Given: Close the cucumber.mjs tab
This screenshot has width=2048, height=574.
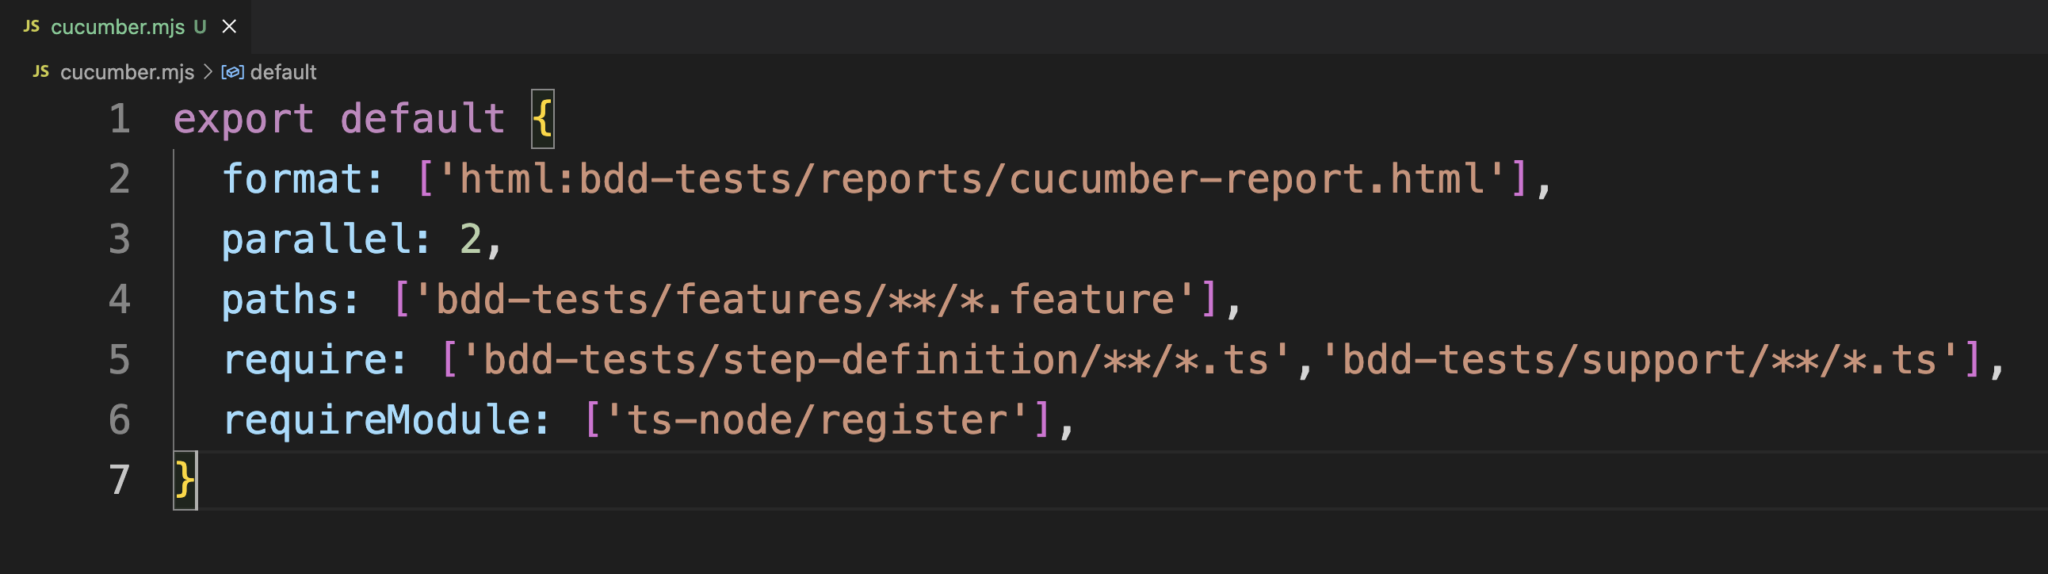Looking at the screenshot, I should tap(229, 27).
